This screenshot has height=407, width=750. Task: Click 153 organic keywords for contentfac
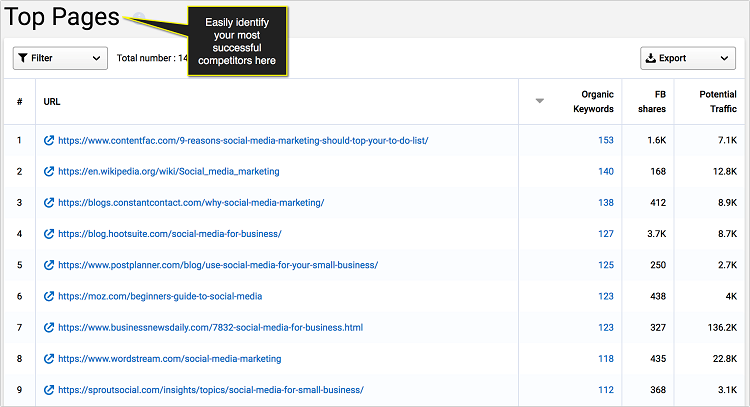[x=605, y=141]
